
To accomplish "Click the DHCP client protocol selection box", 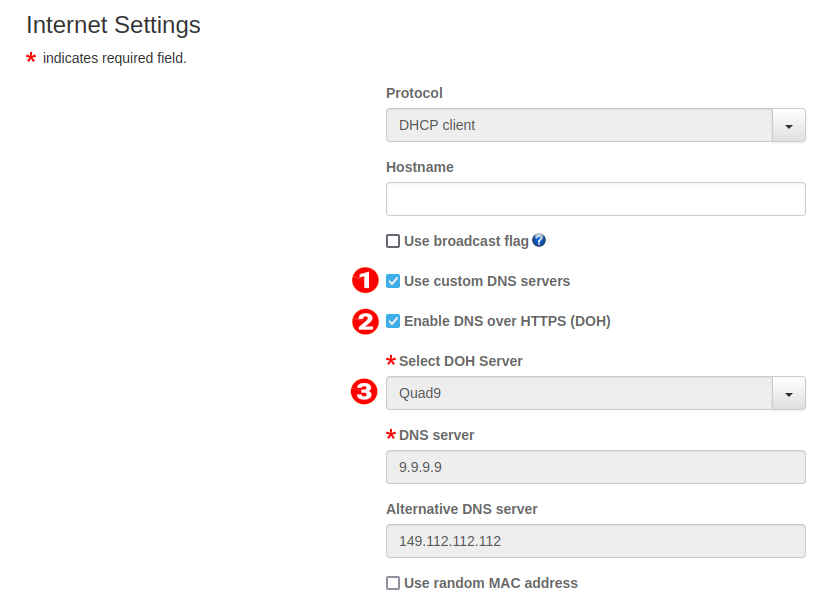I will click(579, 126).
